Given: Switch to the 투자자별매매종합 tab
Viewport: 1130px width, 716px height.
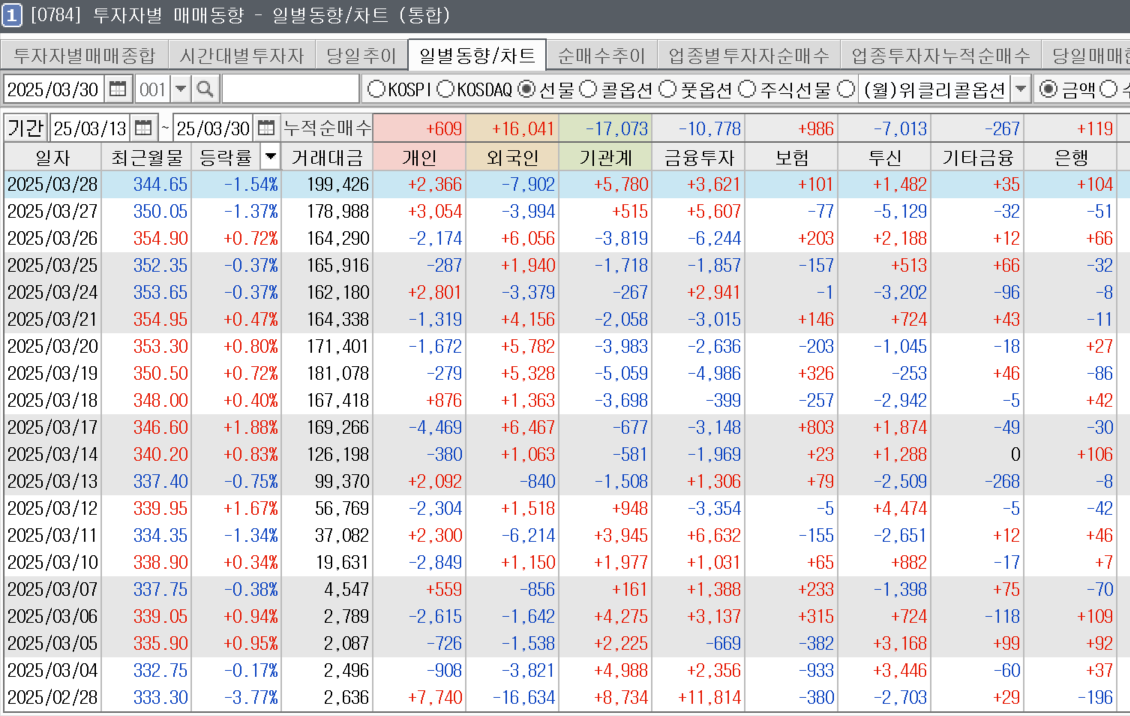Looking at the screenshot, I should (x=84, y=55).
